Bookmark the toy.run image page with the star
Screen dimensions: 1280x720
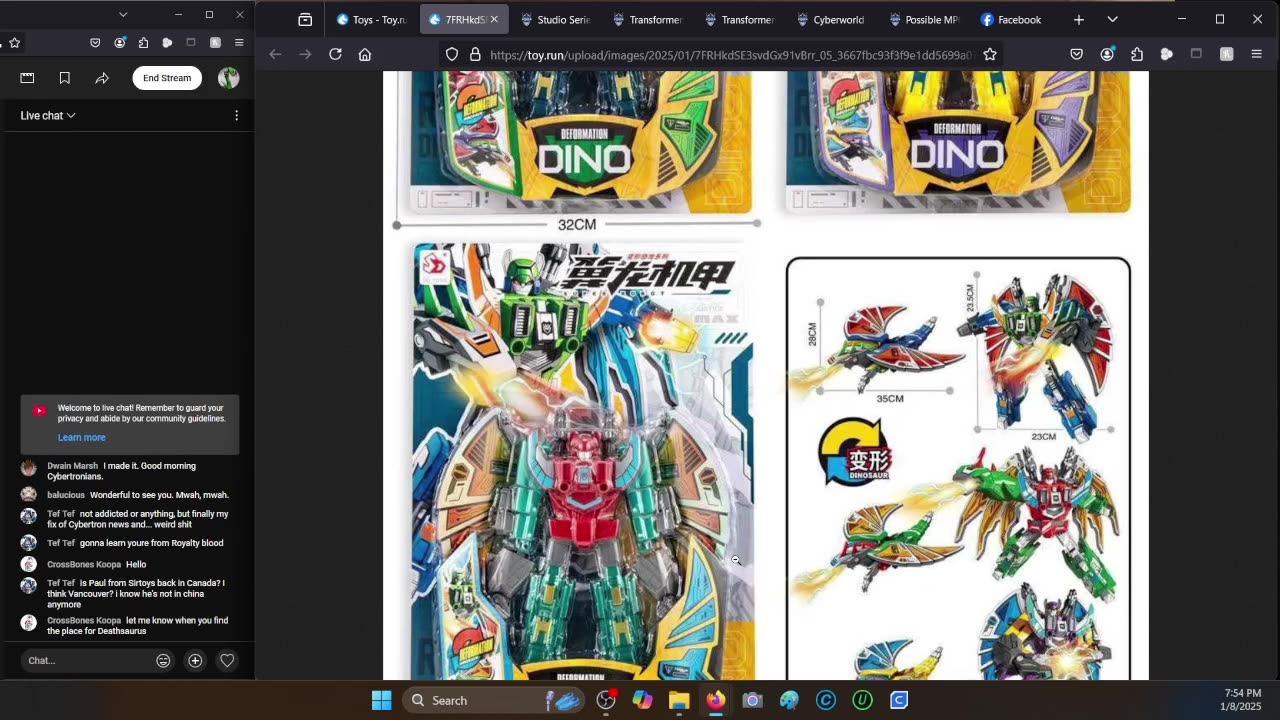coord(990,54)
